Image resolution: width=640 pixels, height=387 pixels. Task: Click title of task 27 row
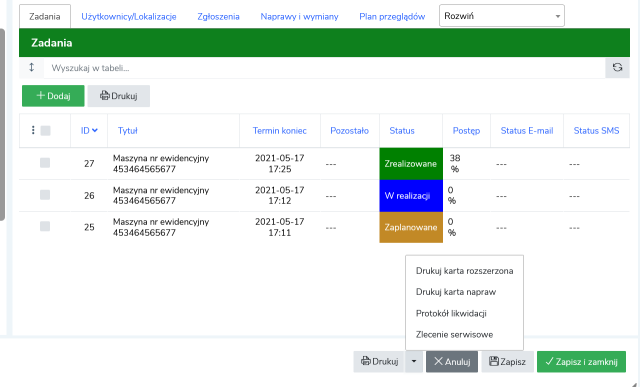pyautogui.click(x=161, y=163)
